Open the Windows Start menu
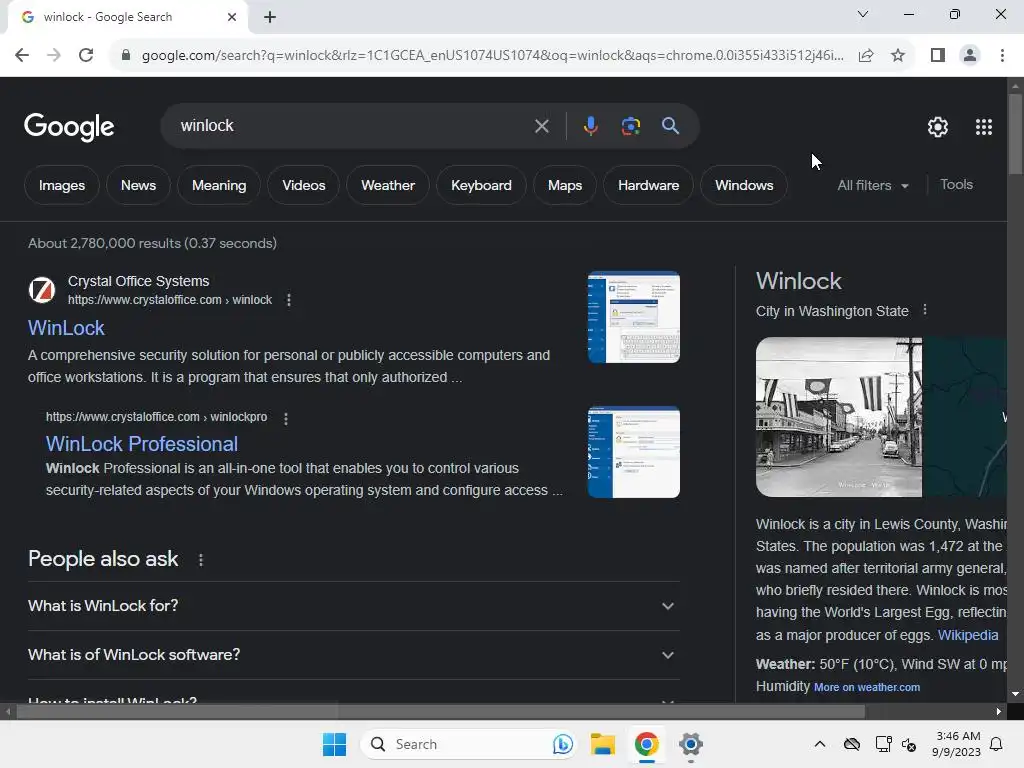Screen dimensions: 1024x768 [x=334, y=744]
